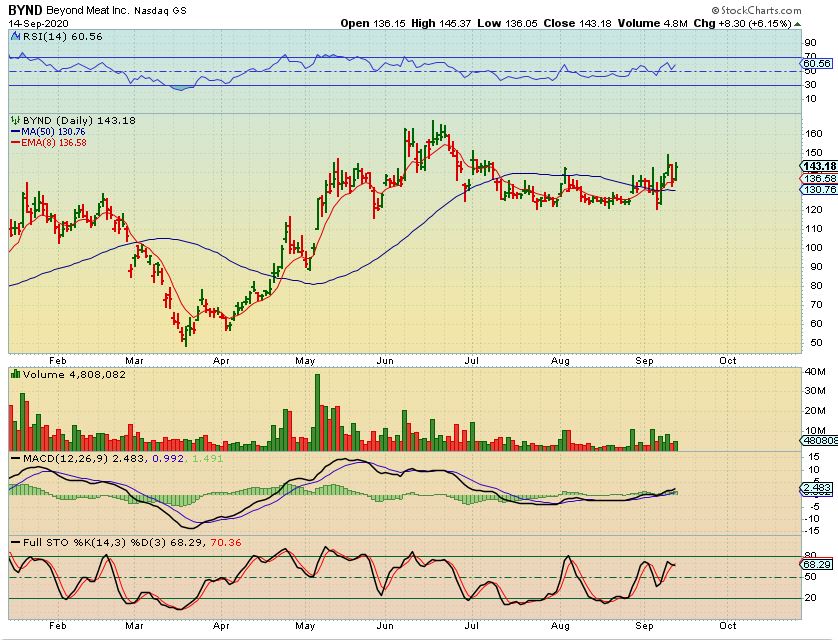Click the 68.29 stochastic value tag on axis
838x640 pixels.
pos(817,565)
